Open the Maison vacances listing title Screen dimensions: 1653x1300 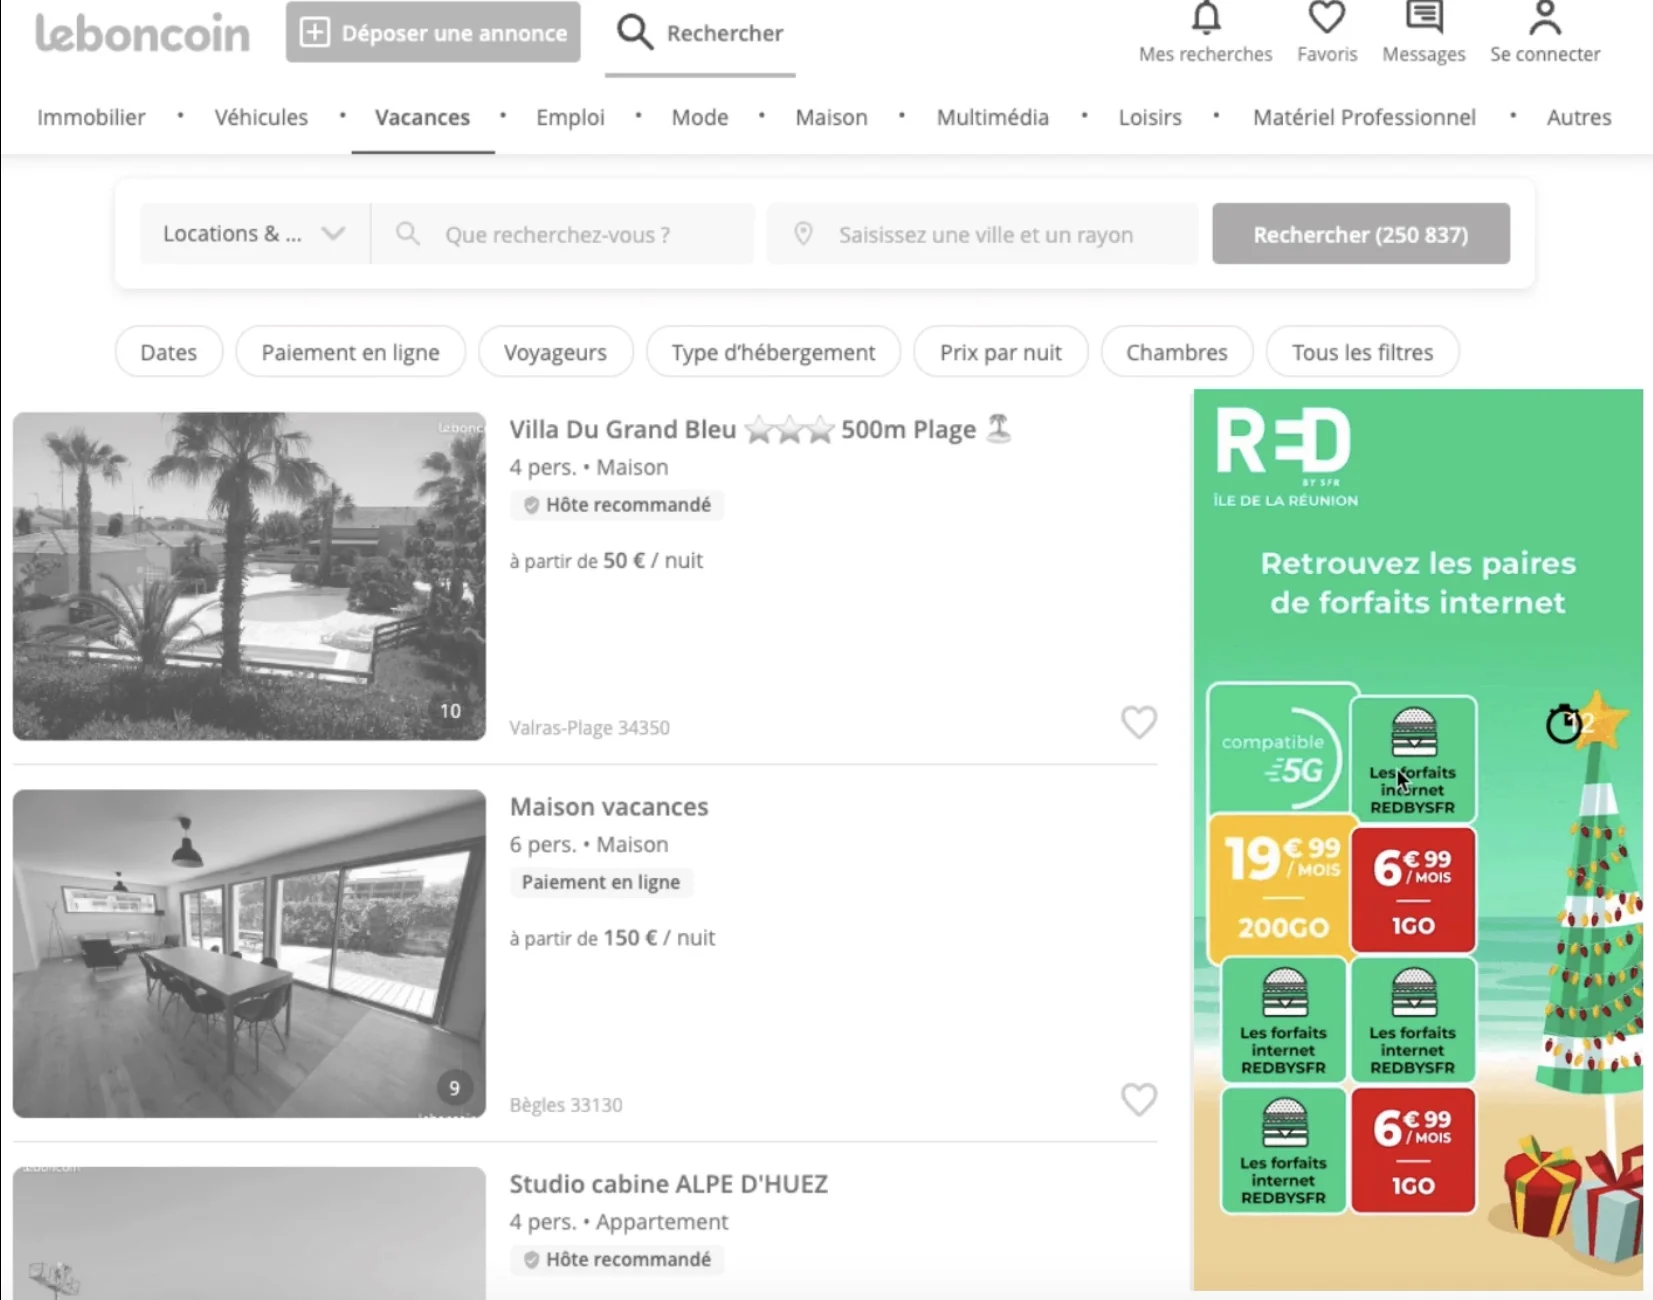[609, 807]
